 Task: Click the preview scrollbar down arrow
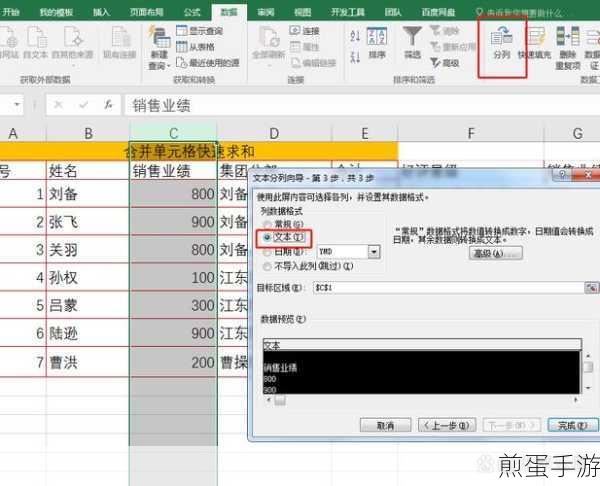point(588,388)
